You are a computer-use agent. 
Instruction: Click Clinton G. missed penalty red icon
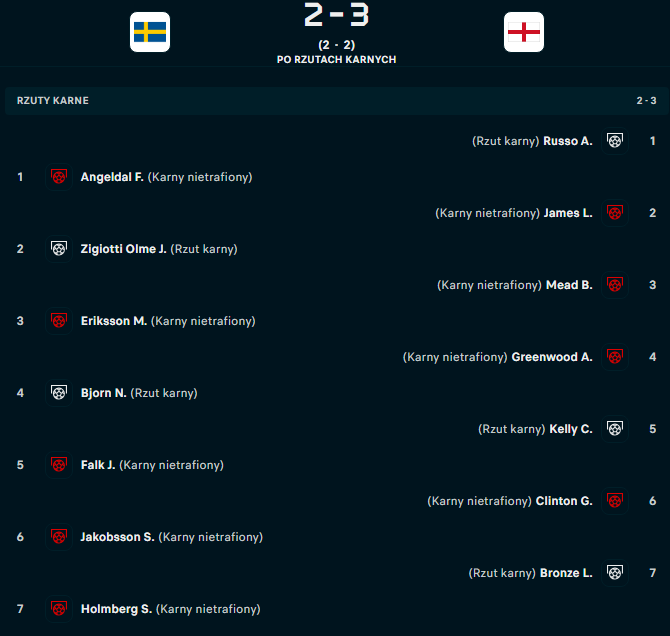(x=615, y=501)
